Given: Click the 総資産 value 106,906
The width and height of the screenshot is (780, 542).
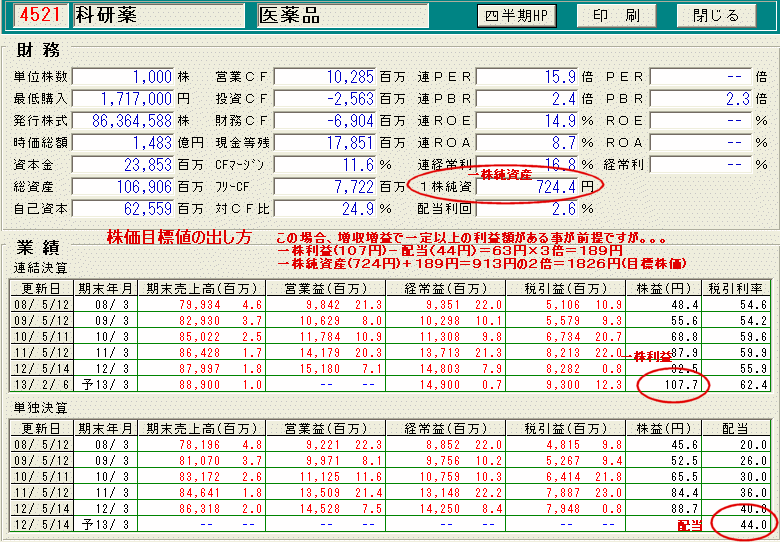Looking at the screenshot, I should 123,186.
